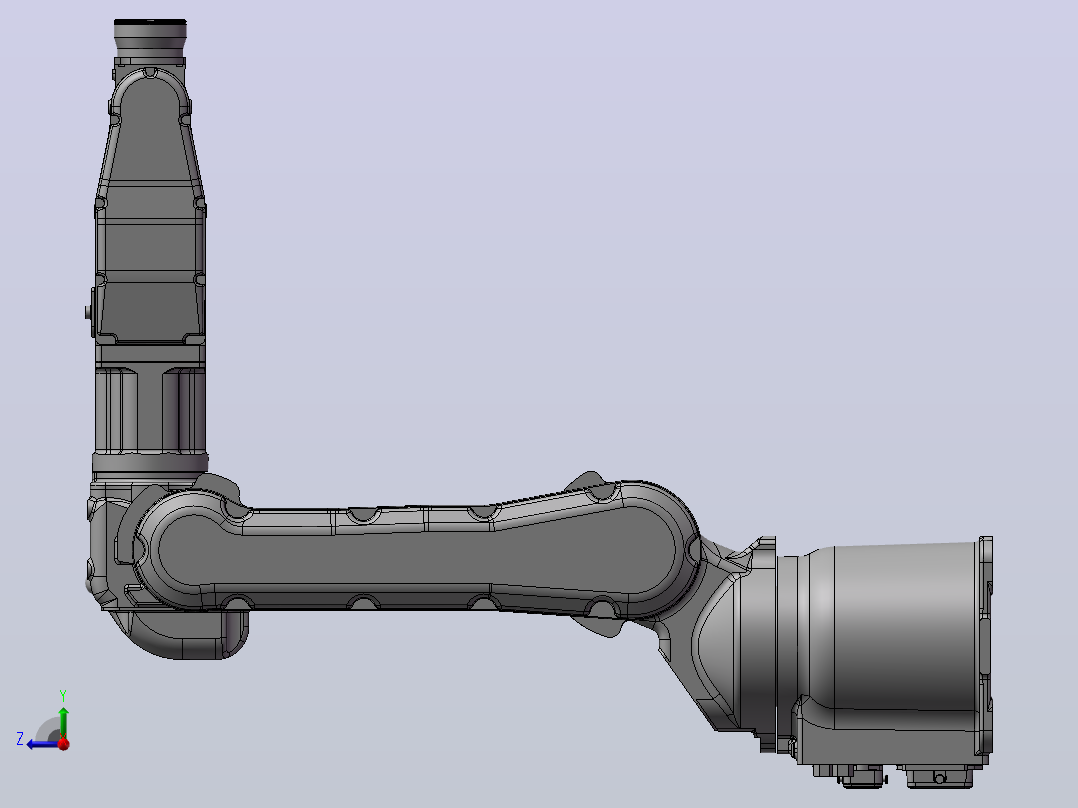Select the long horizontal lower arm link
The height and width of the screenshot is (808, 1078).
(416, 550)
